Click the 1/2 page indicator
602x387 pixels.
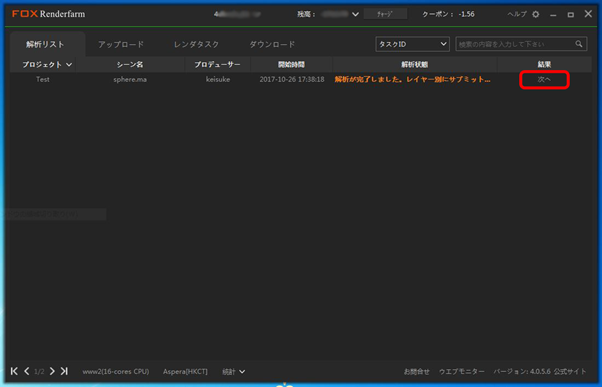point(39,372)
